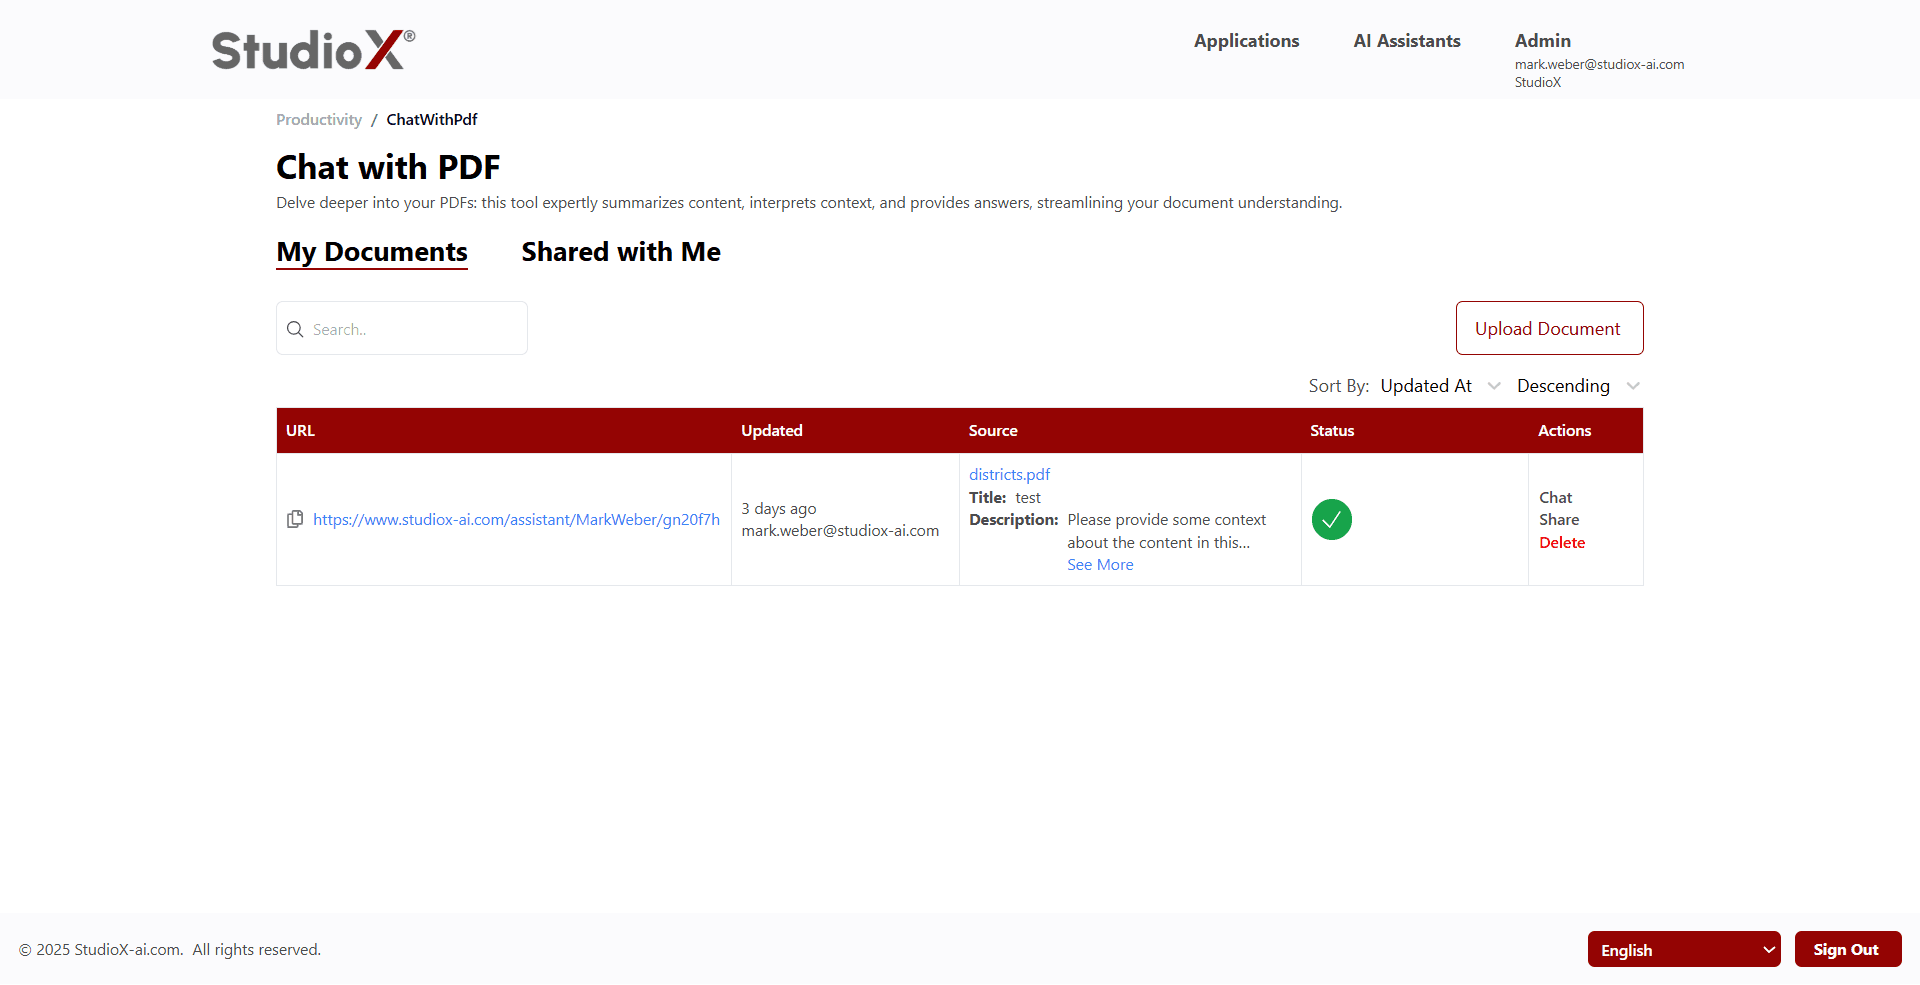The width and height of the screenshot is (1920, 985).
Task: Click the green checkmark status icon
Action: 1331,519
